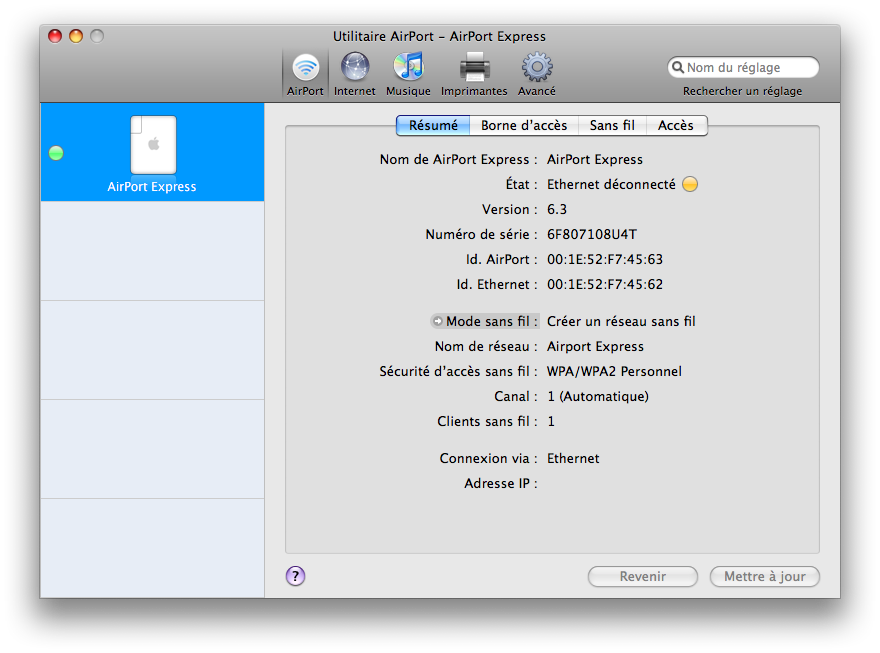The height and width of the screenshot is (653, 880).
Task: Switch to the Résumé tab
Action: click(x=433, y=125)
